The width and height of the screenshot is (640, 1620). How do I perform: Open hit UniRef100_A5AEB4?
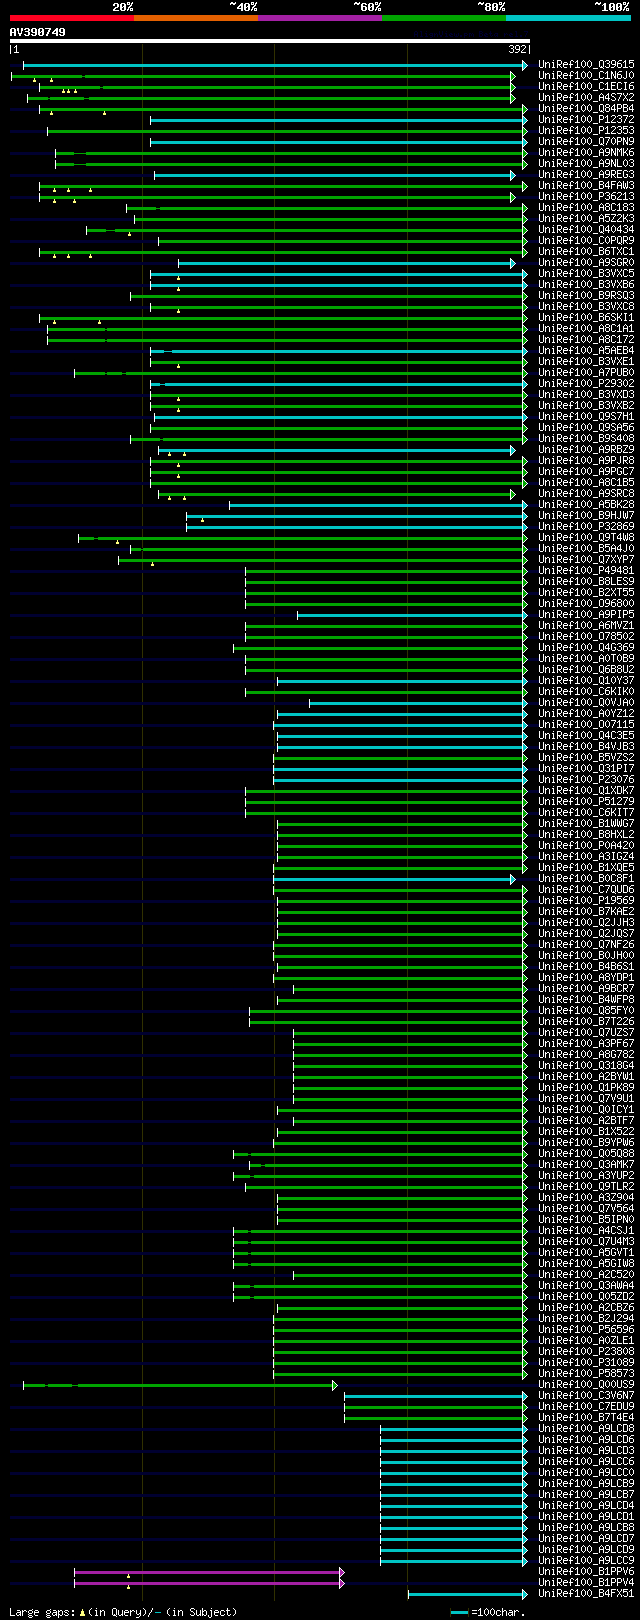[586, 350]
